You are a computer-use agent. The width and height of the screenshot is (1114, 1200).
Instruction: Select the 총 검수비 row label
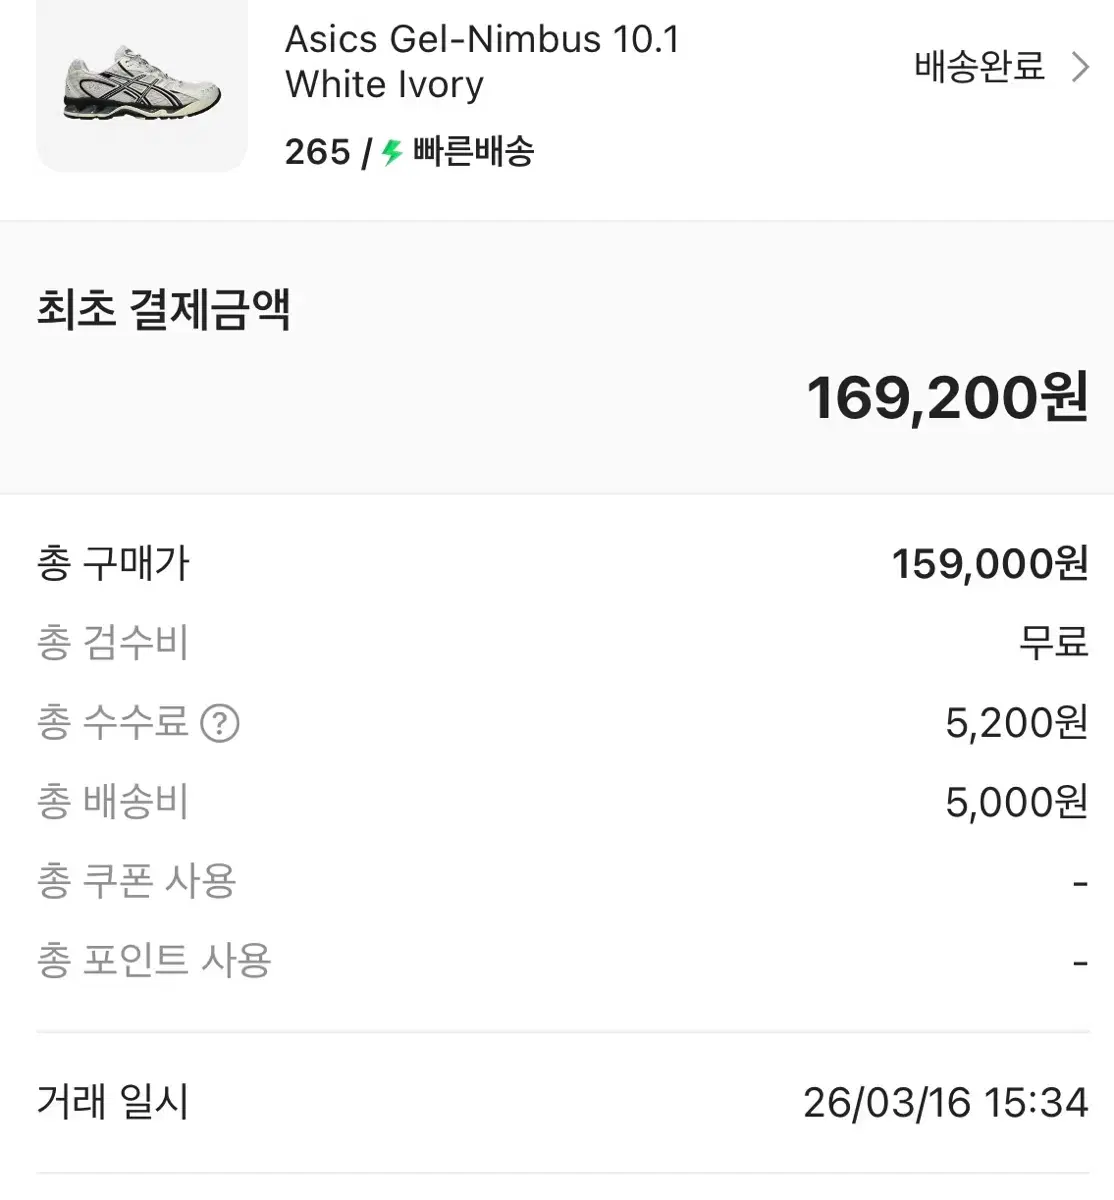[113, 643]
